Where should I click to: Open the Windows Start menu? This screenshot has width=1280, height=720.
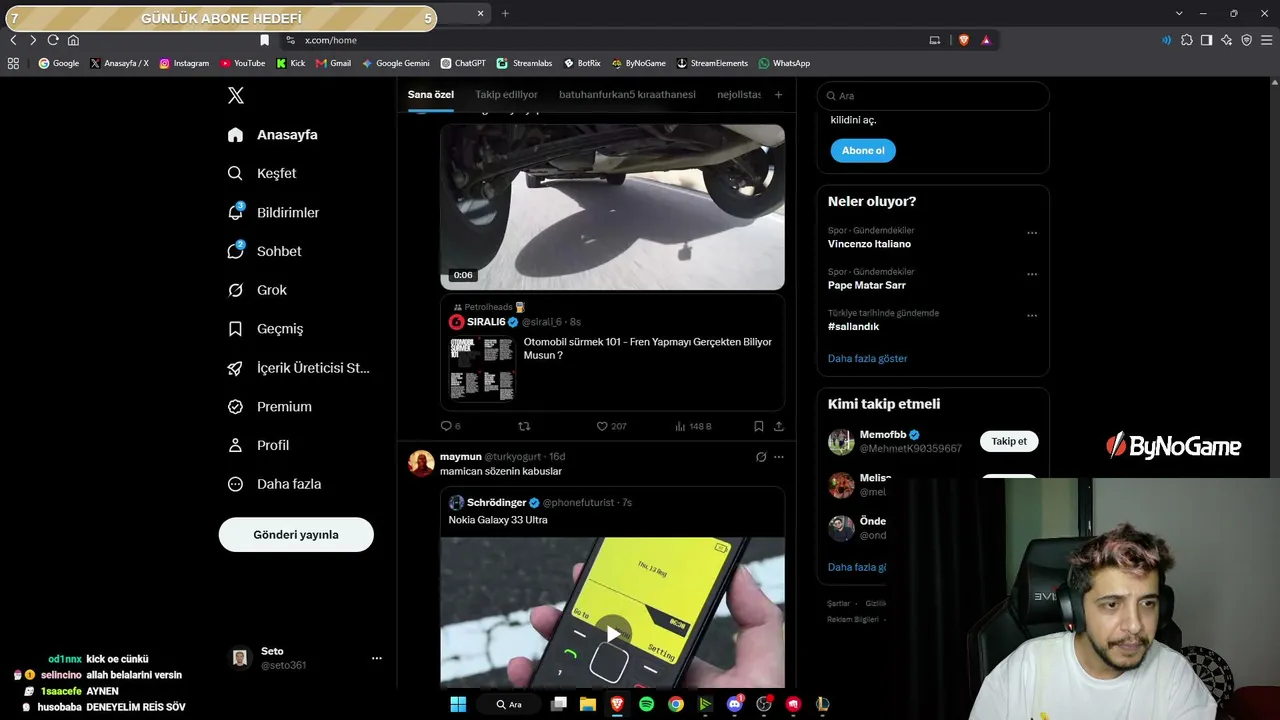pyautogui.click(x=458, y=704)
